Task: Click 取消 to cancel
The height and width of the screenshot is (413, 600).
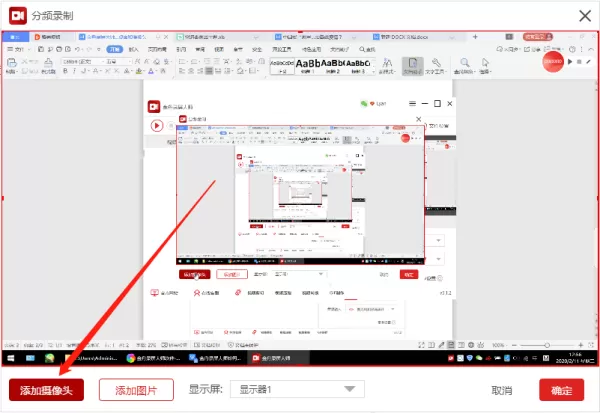Action: (502, 390)
